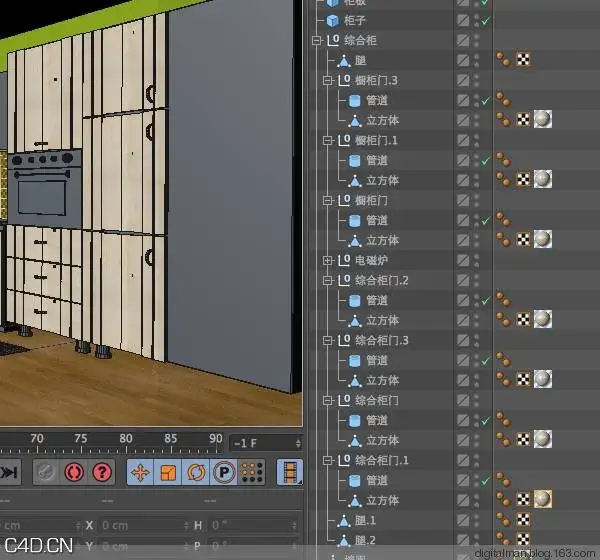Collapse the 橱柜门.3 group
Image resolution: width=600 pixels, height=560 pixels.
click(327, 80)
